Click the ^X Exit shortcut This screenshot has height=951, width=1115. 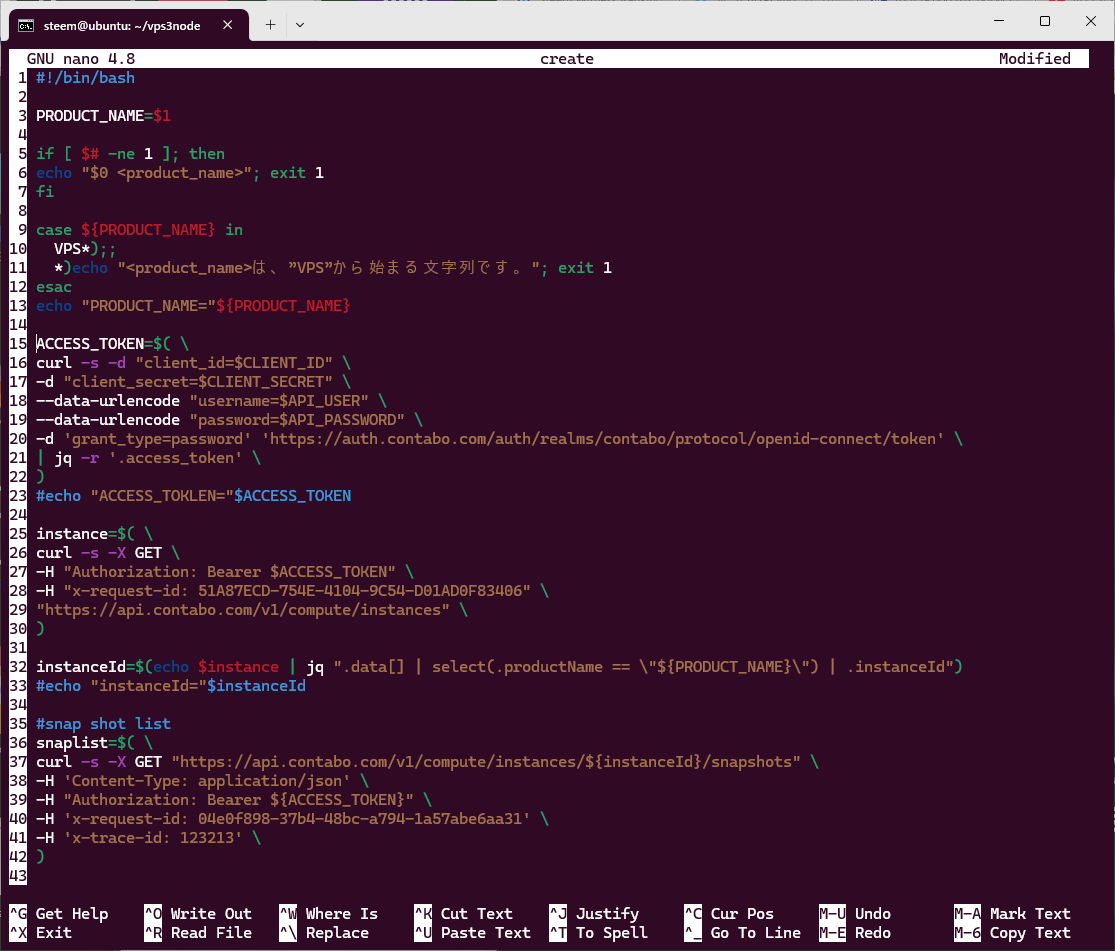click(x=41, y=933)
